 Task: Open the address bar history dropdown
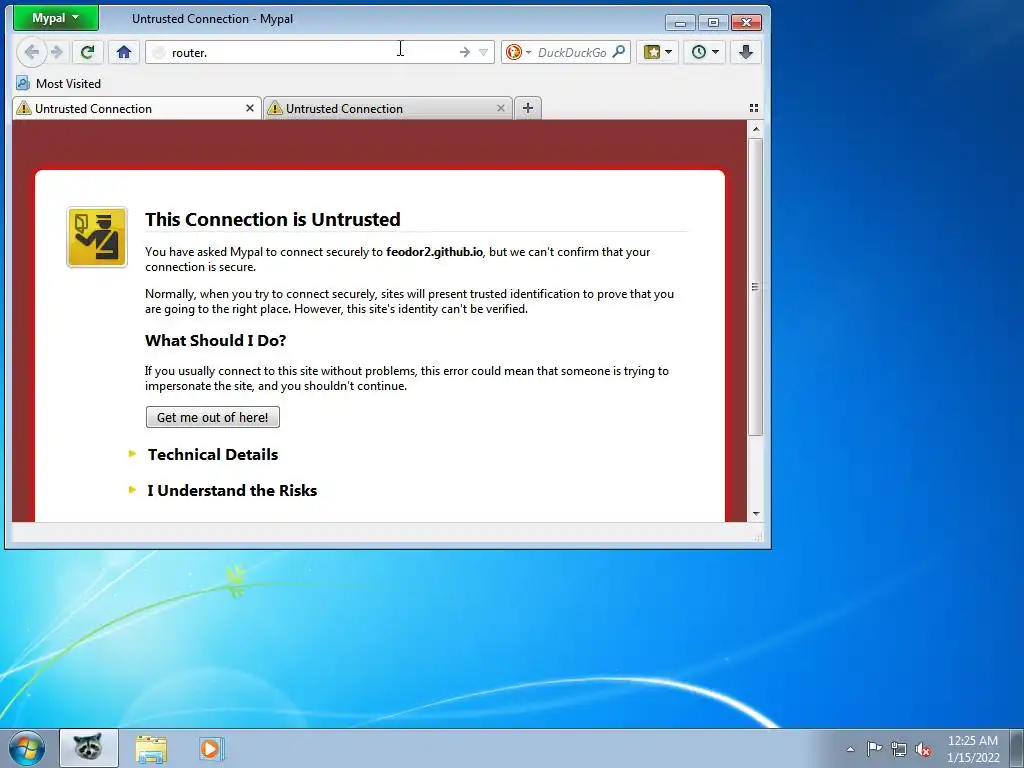point(483,52)
